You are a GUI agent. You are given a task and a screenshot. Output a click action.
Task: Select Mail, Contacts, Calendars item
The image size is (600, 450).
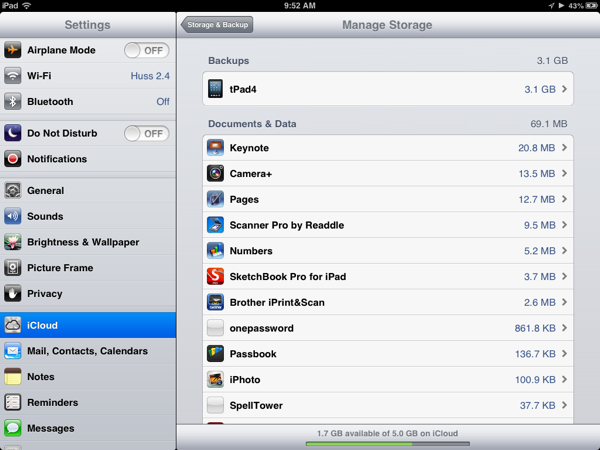pos(88,351)
